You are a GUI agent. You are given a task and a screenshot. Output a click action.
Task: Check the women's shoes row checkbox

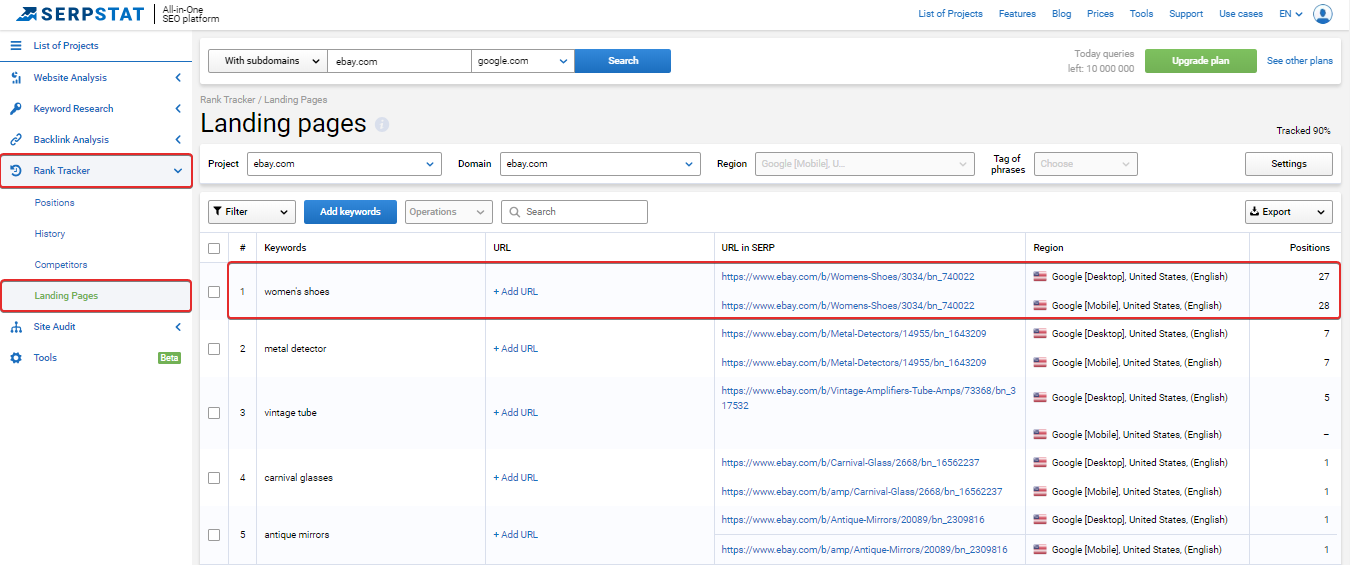214,292
